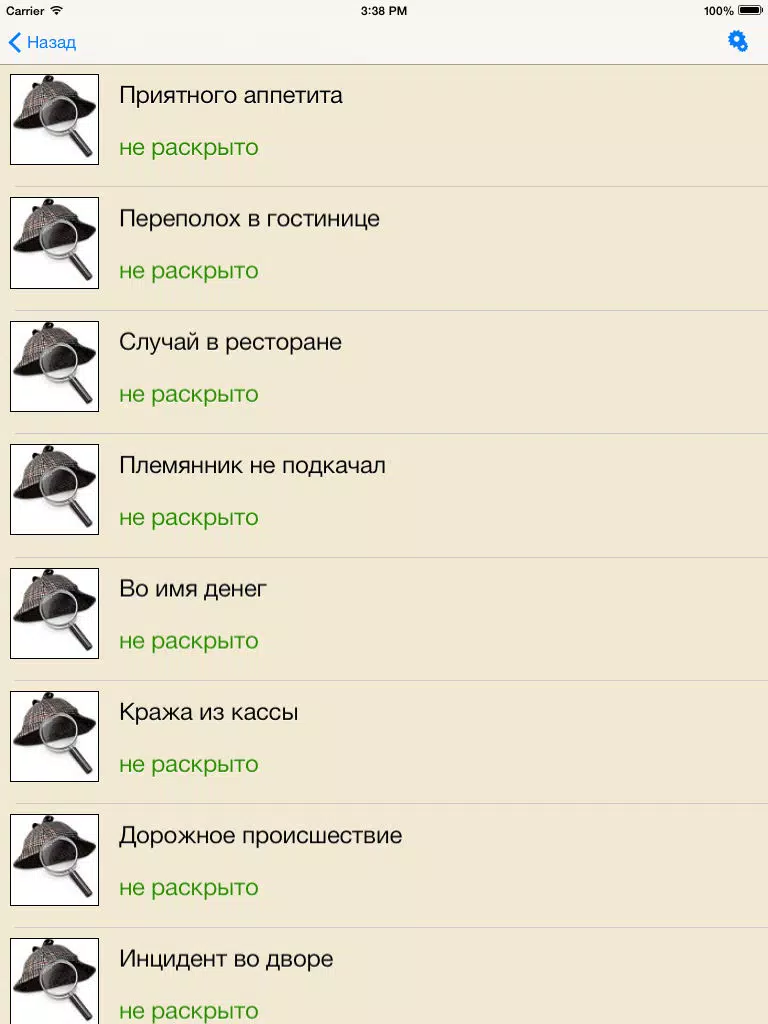
Task: Open the Во имя денег case
Action: coord(193,589)
